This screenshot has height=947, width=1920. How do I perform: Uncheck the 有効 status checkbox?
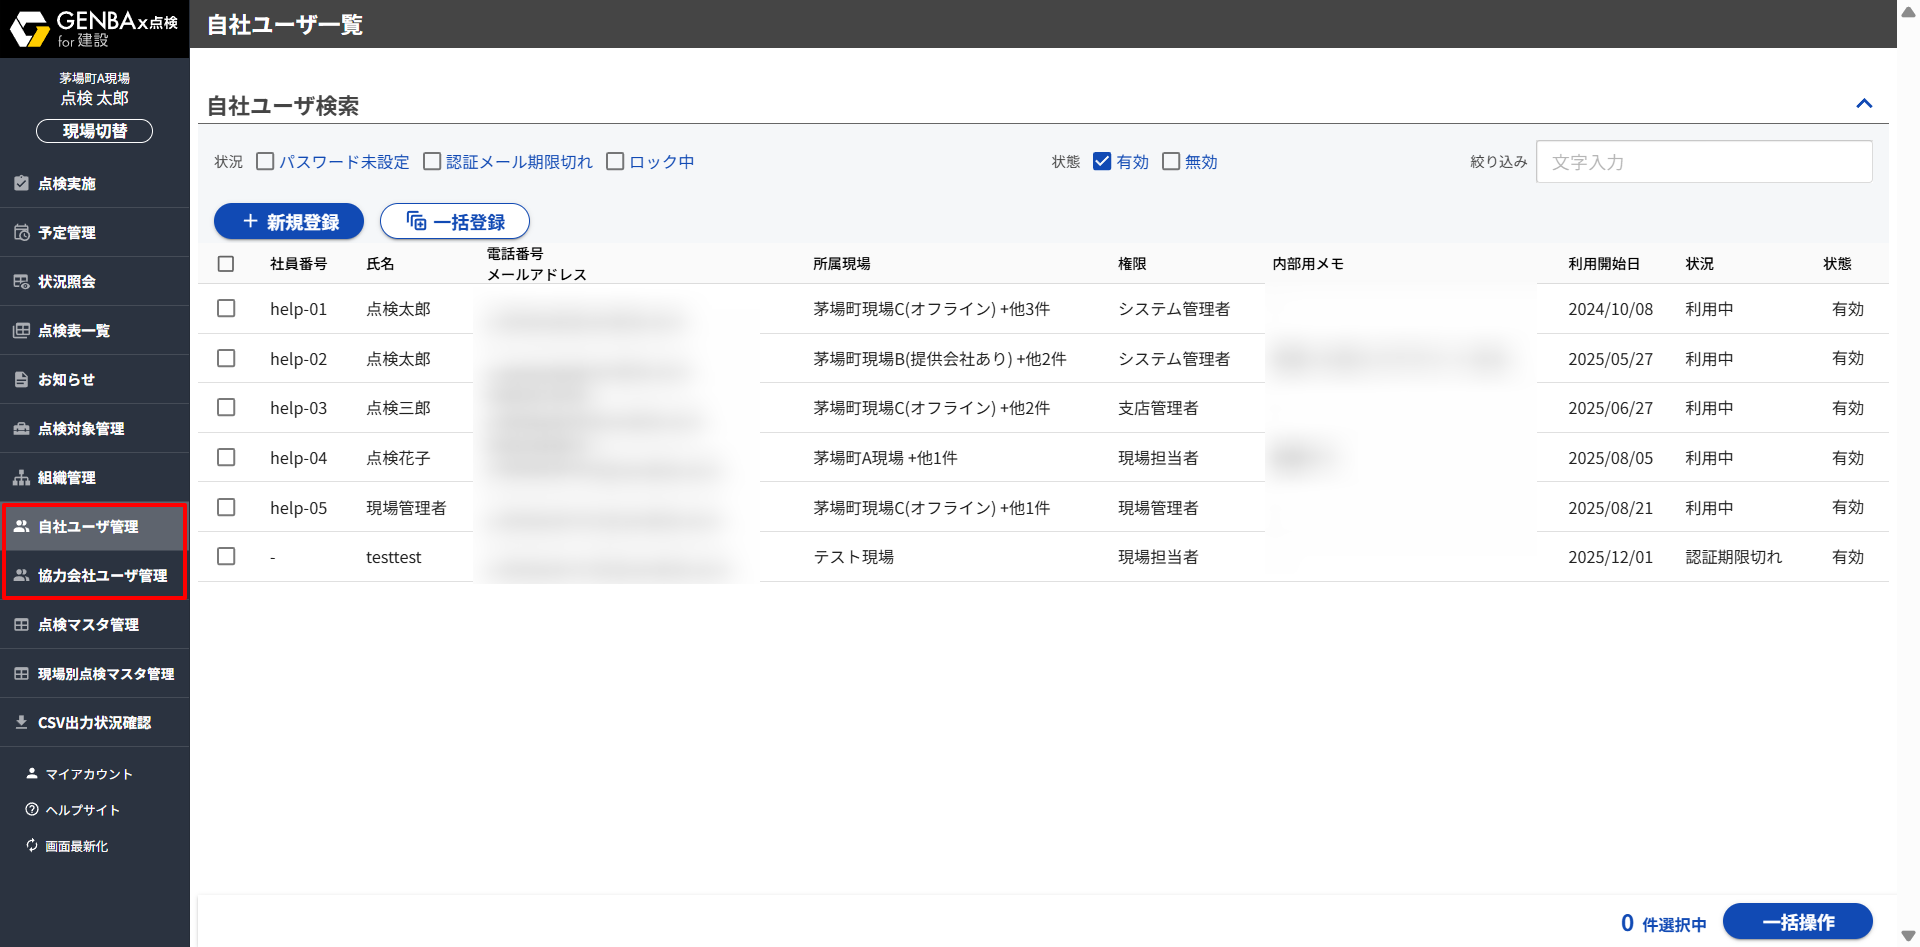pyautogui.click(x=1102, y=161)
